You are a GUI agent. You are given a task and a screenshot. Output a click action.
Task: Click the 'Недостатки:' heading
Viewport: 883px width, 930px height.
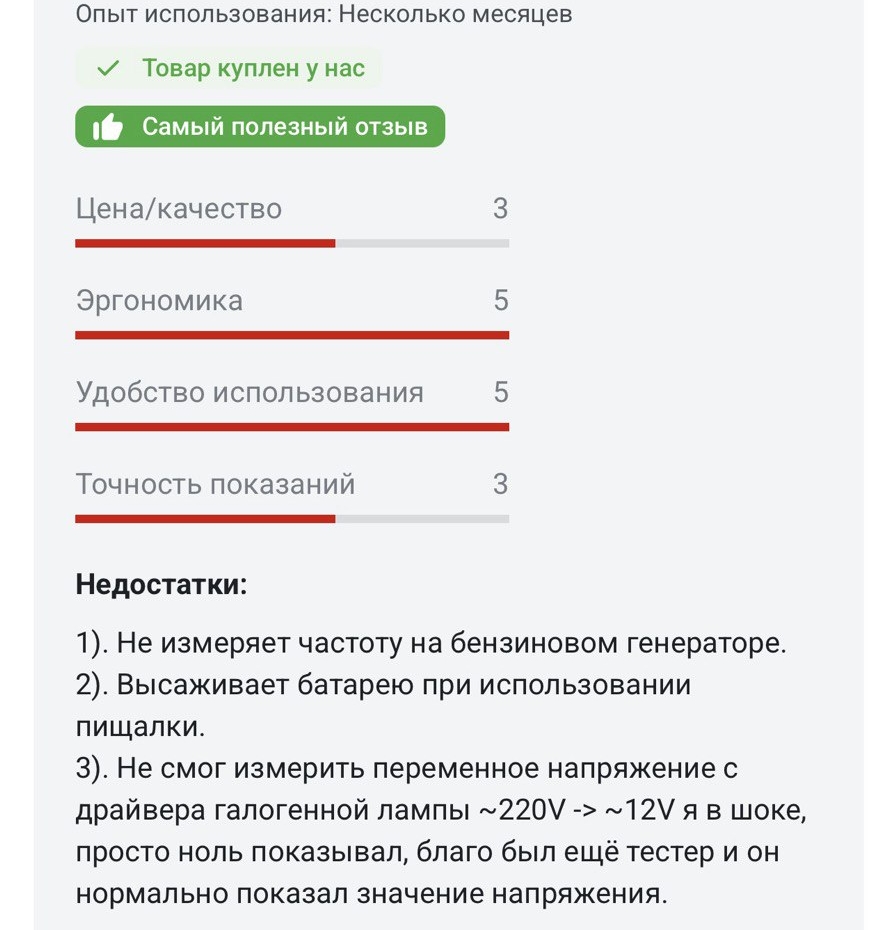161,584
